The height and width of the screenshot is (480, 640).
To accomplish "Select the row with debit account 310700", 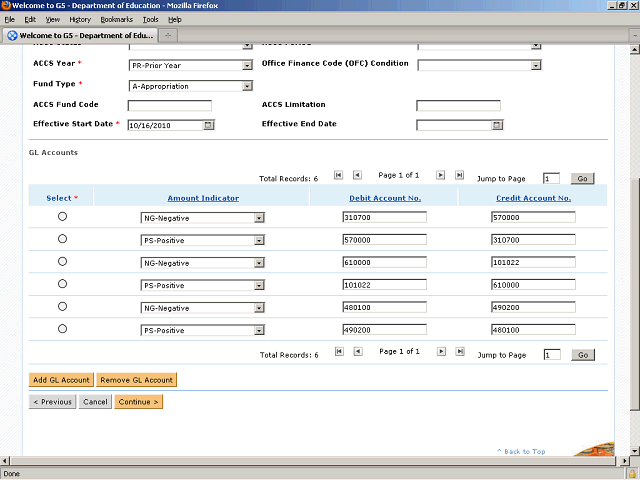I will click(63, 216).
